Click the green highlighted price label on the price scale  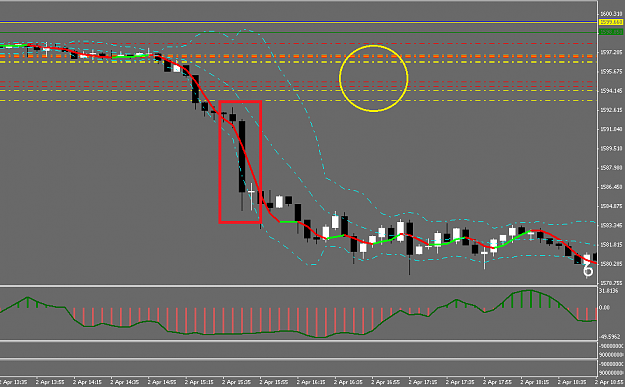(611, 32)
